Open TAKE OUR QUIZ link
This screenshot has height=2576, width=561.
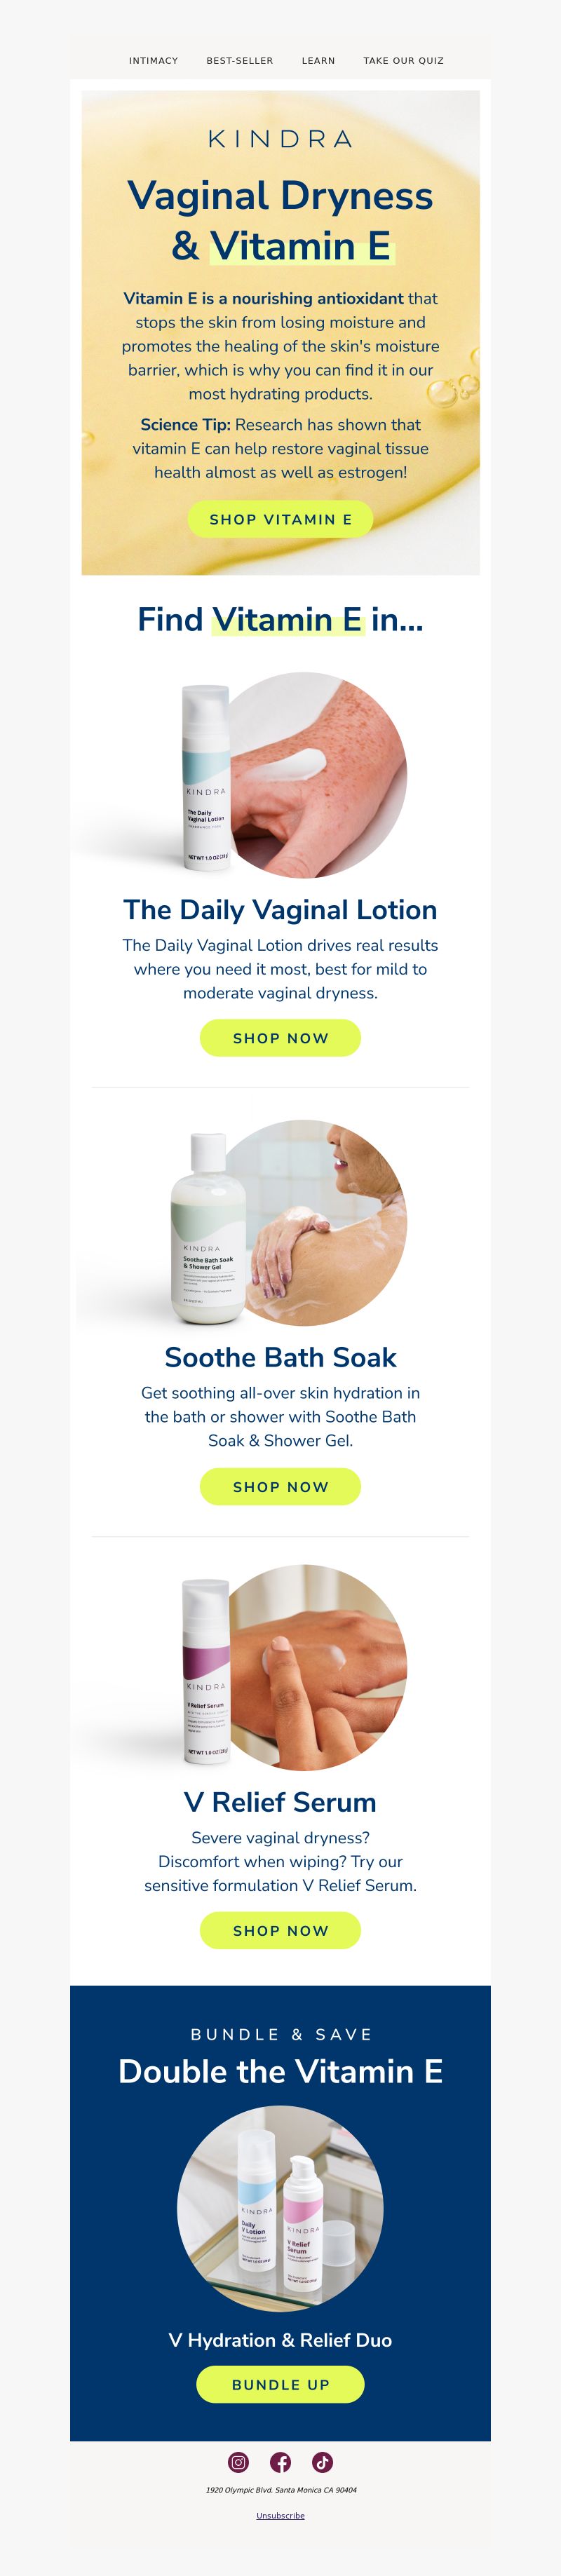[x=403, y=61]
